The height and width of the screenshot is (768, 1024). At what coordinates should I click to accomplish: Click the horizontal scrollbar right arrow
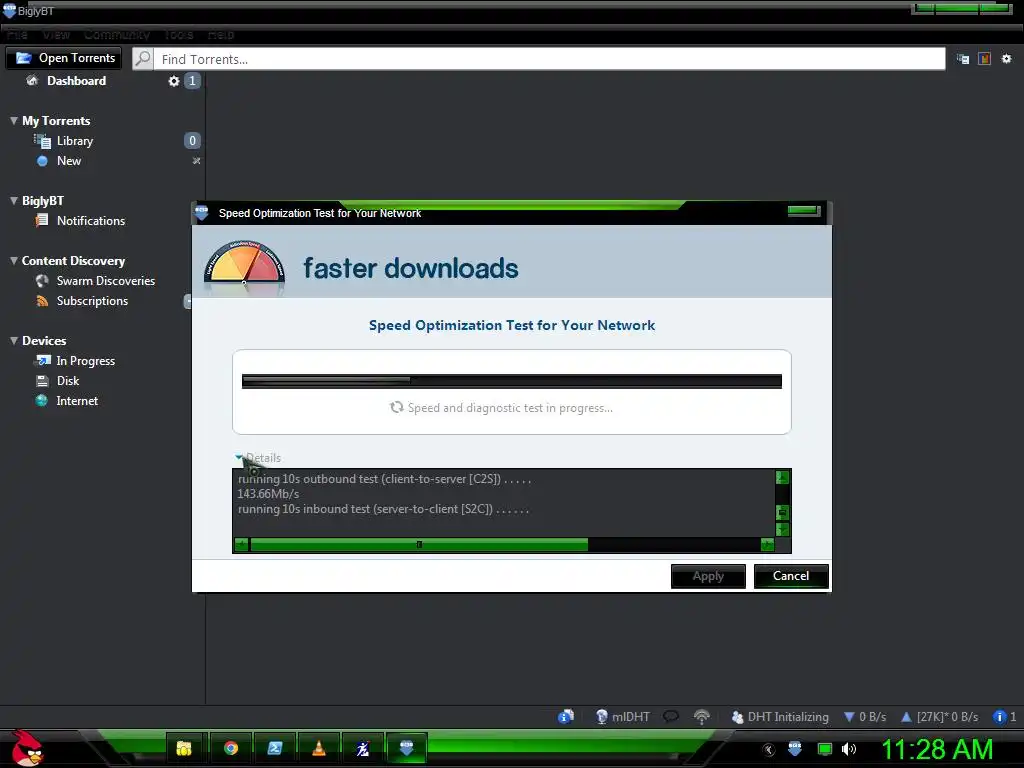(x=767, y=545)
